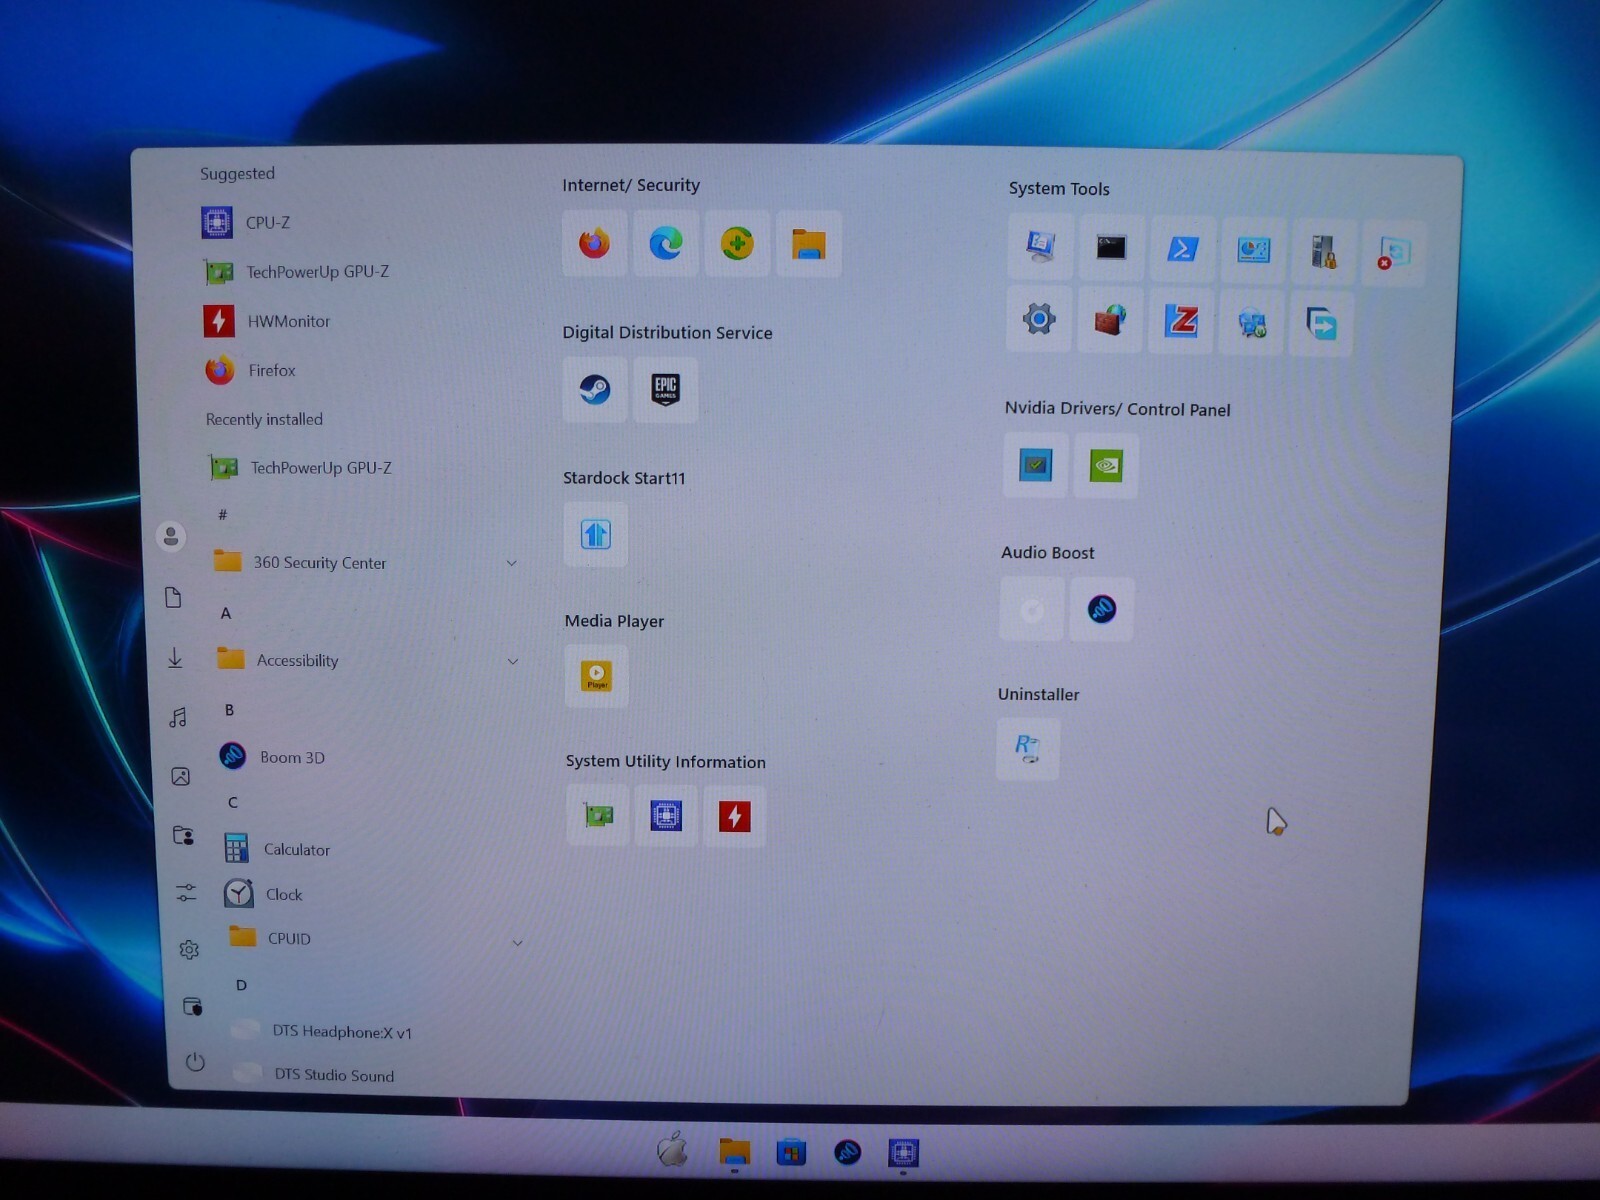1600x1200 pixels.
Task: Launch the Steam tile
Action: pyautogui.click(x=595, y=389)
